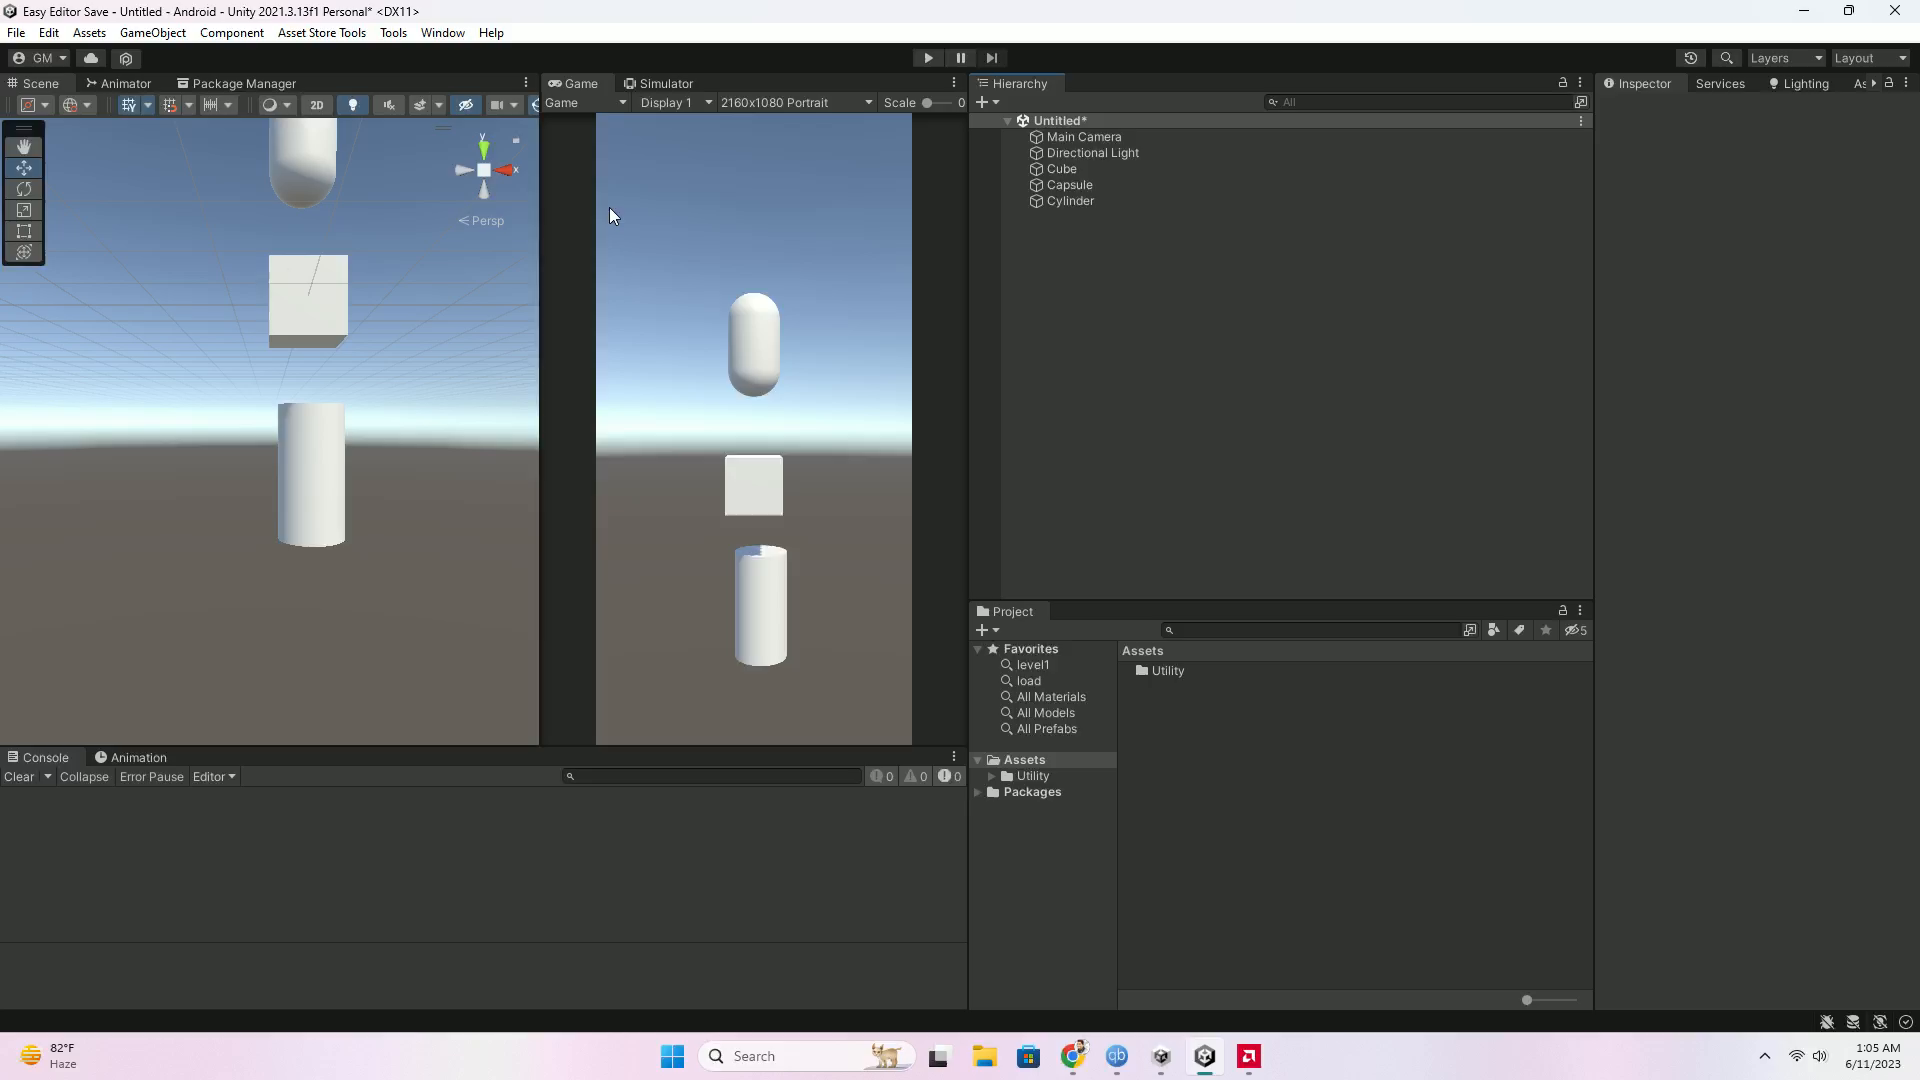Viewport: 1920px width, 1080px height.
Task: Open Chrome from taskbar
Action: coord(1073,1056)
